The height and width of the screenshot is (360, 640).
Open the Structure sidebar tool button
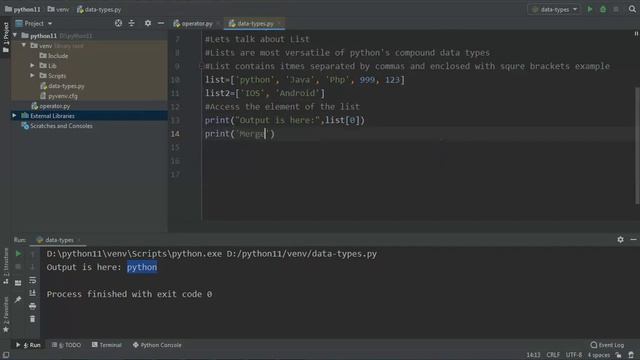pos(6,266)
